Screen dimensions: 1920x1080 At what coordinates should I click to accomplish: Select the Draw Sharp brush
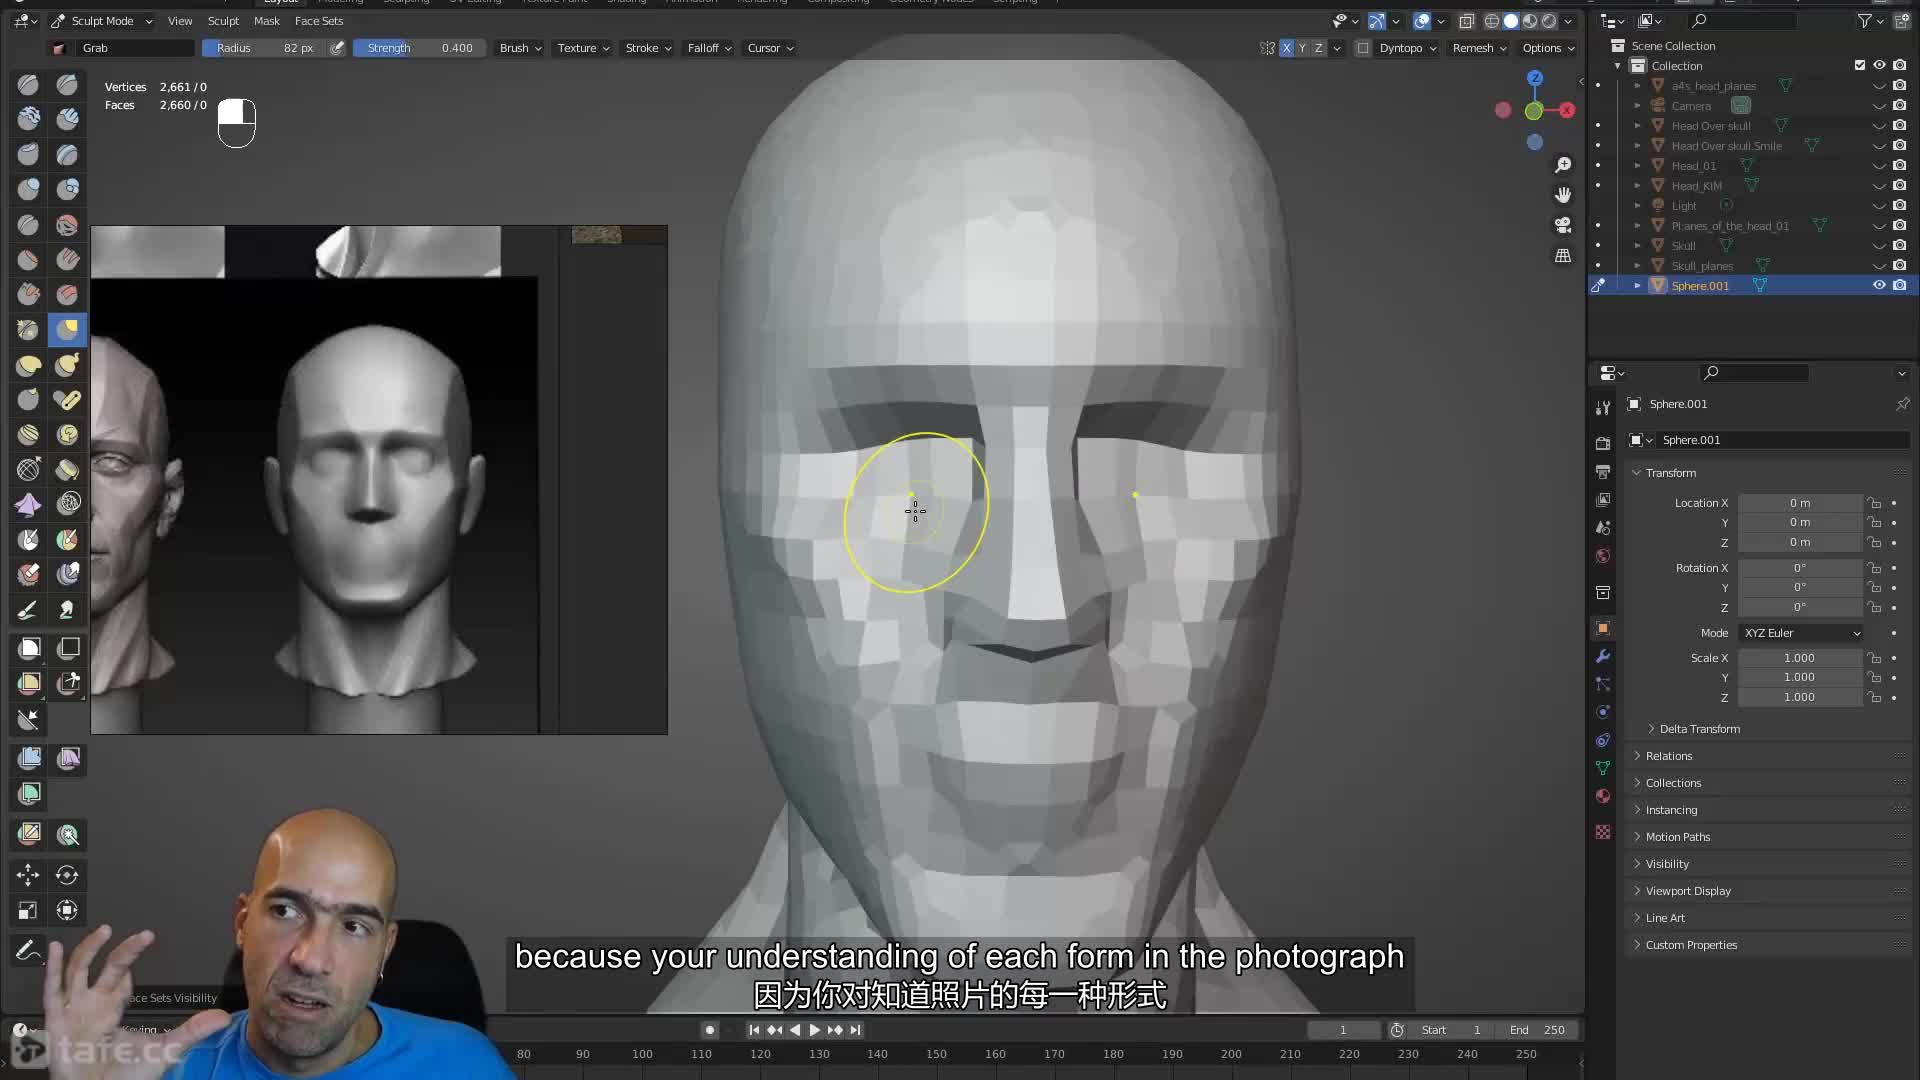[x=67, y=85]
